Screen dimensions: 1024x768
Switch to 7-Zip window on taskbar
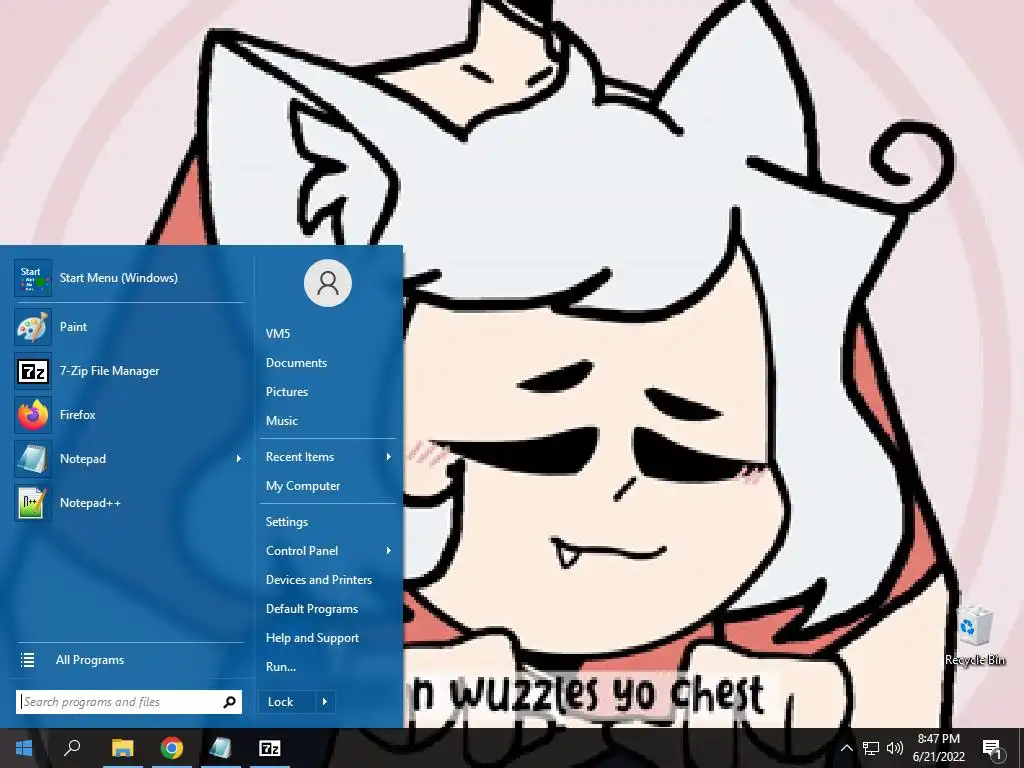click(270, 748)
